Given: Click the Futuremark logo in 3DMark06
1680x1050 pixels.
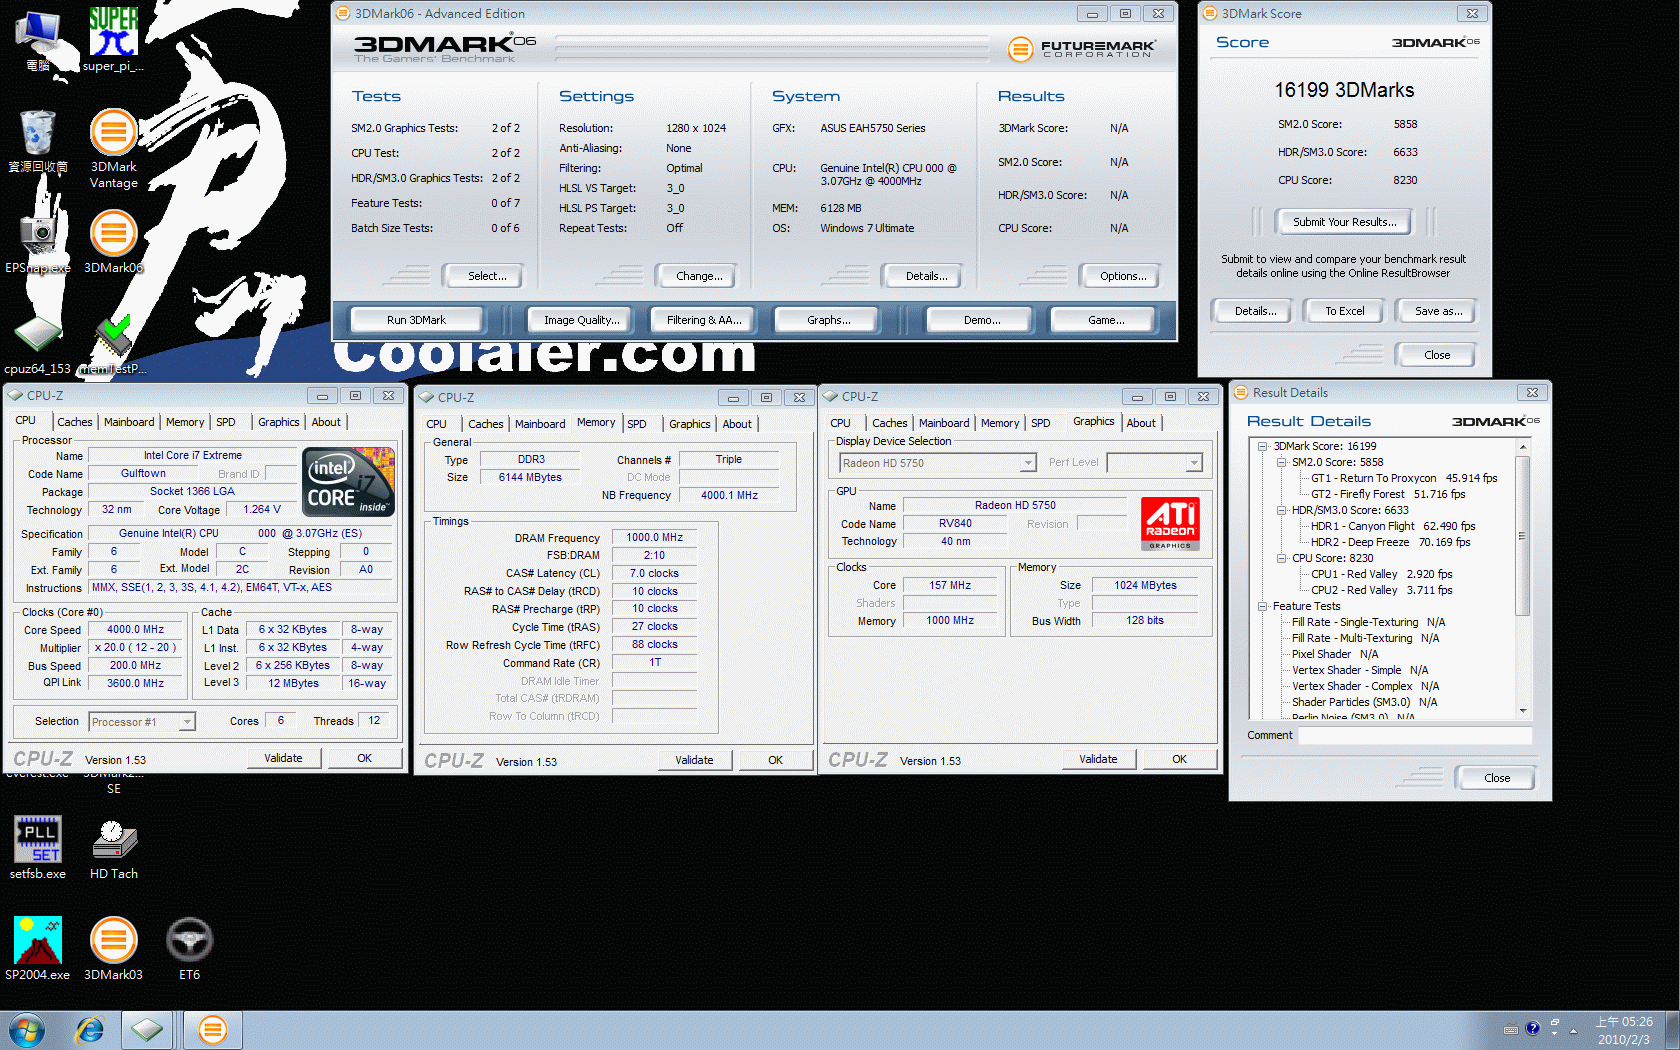Looking at the screenshot, I should [x=1081, y=48].
